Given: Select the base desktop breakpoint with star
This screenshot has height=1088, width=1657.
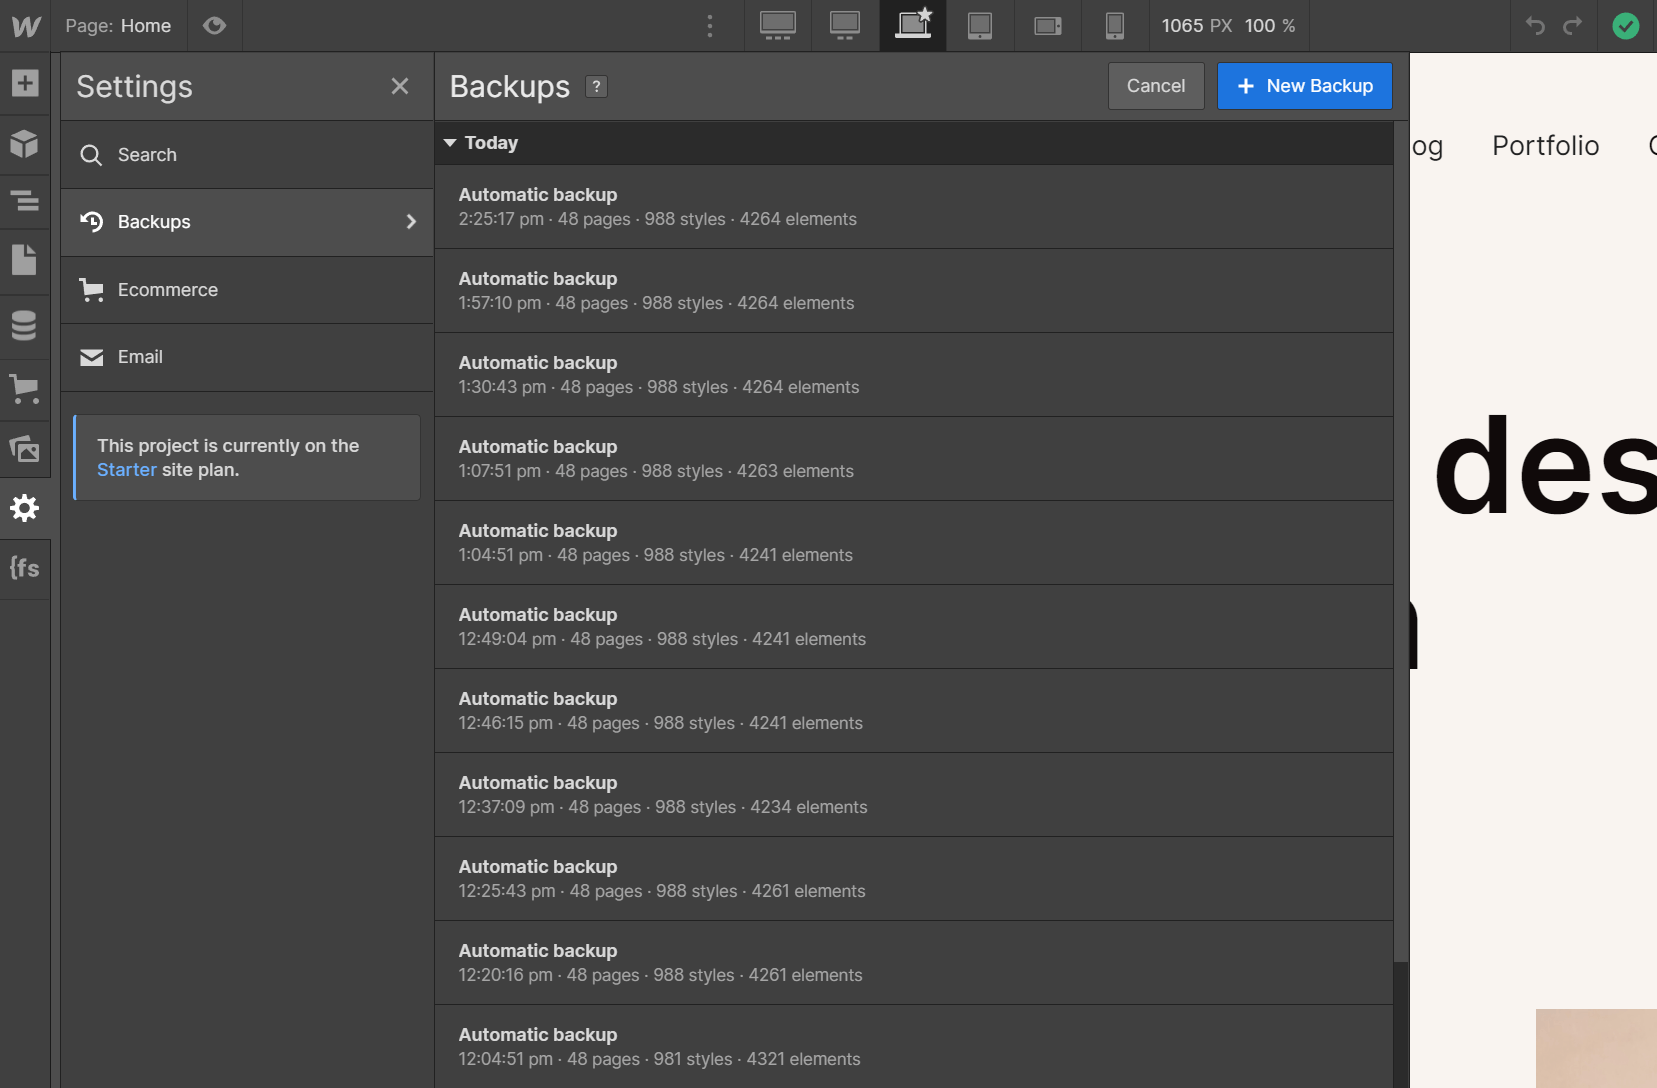Looking at the screenshot, I should [x=913, y=25].
